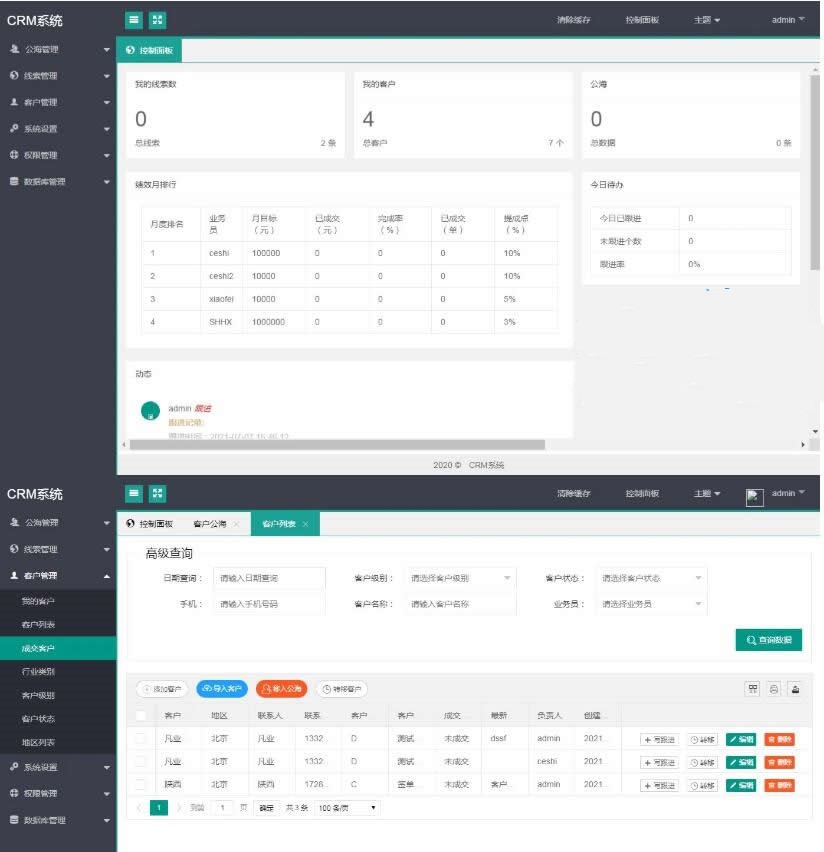Close the 客户公海 tab
Viewport: 824px width, 852px height.
tap(236, 524)
